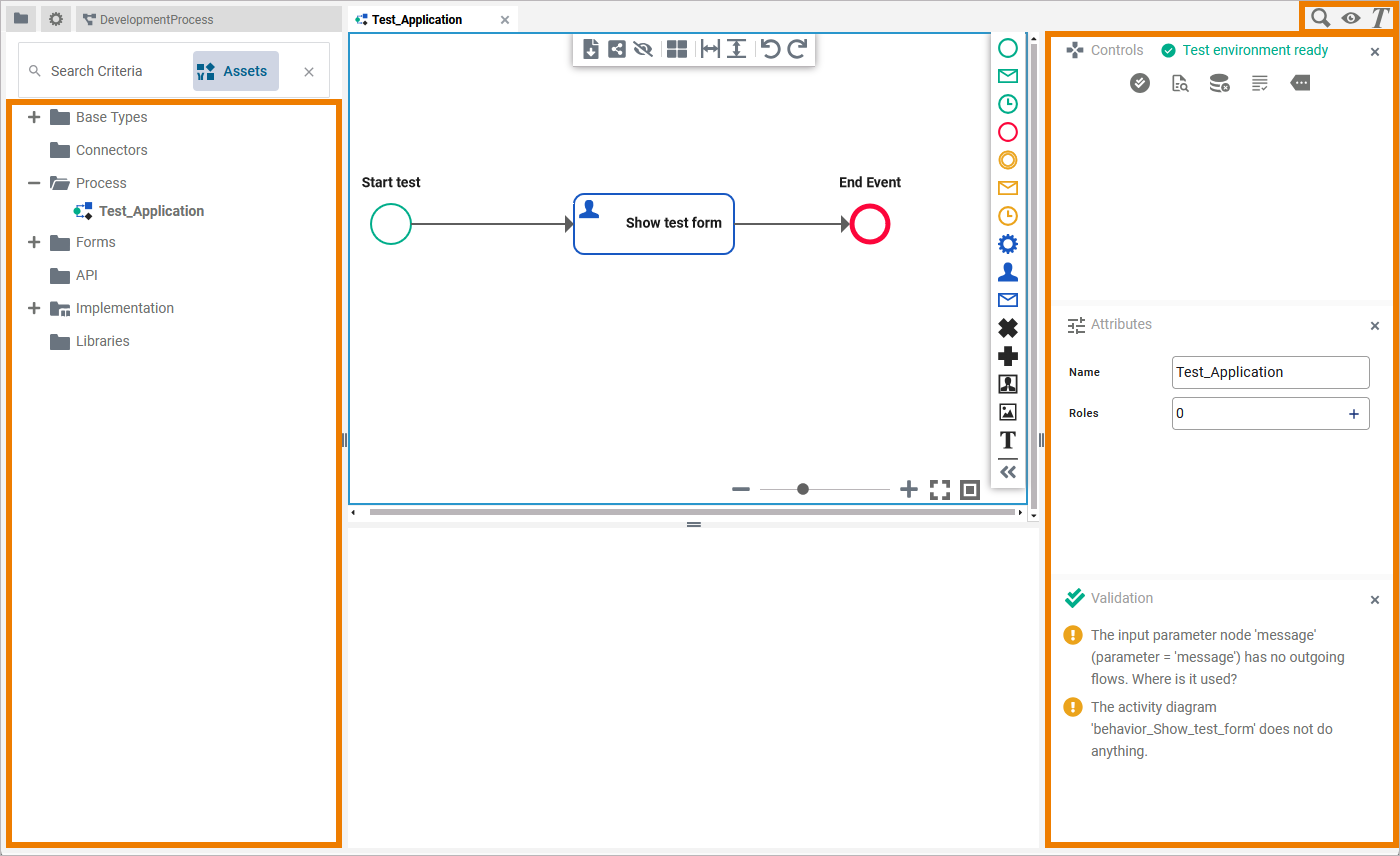Viewport: 1400px width, 856px height.
Task: Expand the Base Types folder
Action: (34, 117)
